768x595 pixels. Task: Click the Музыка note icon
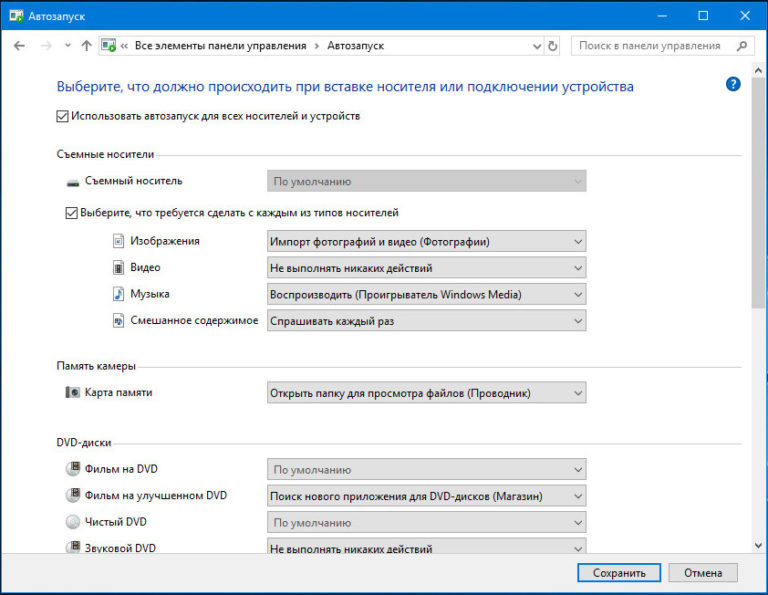118,294
